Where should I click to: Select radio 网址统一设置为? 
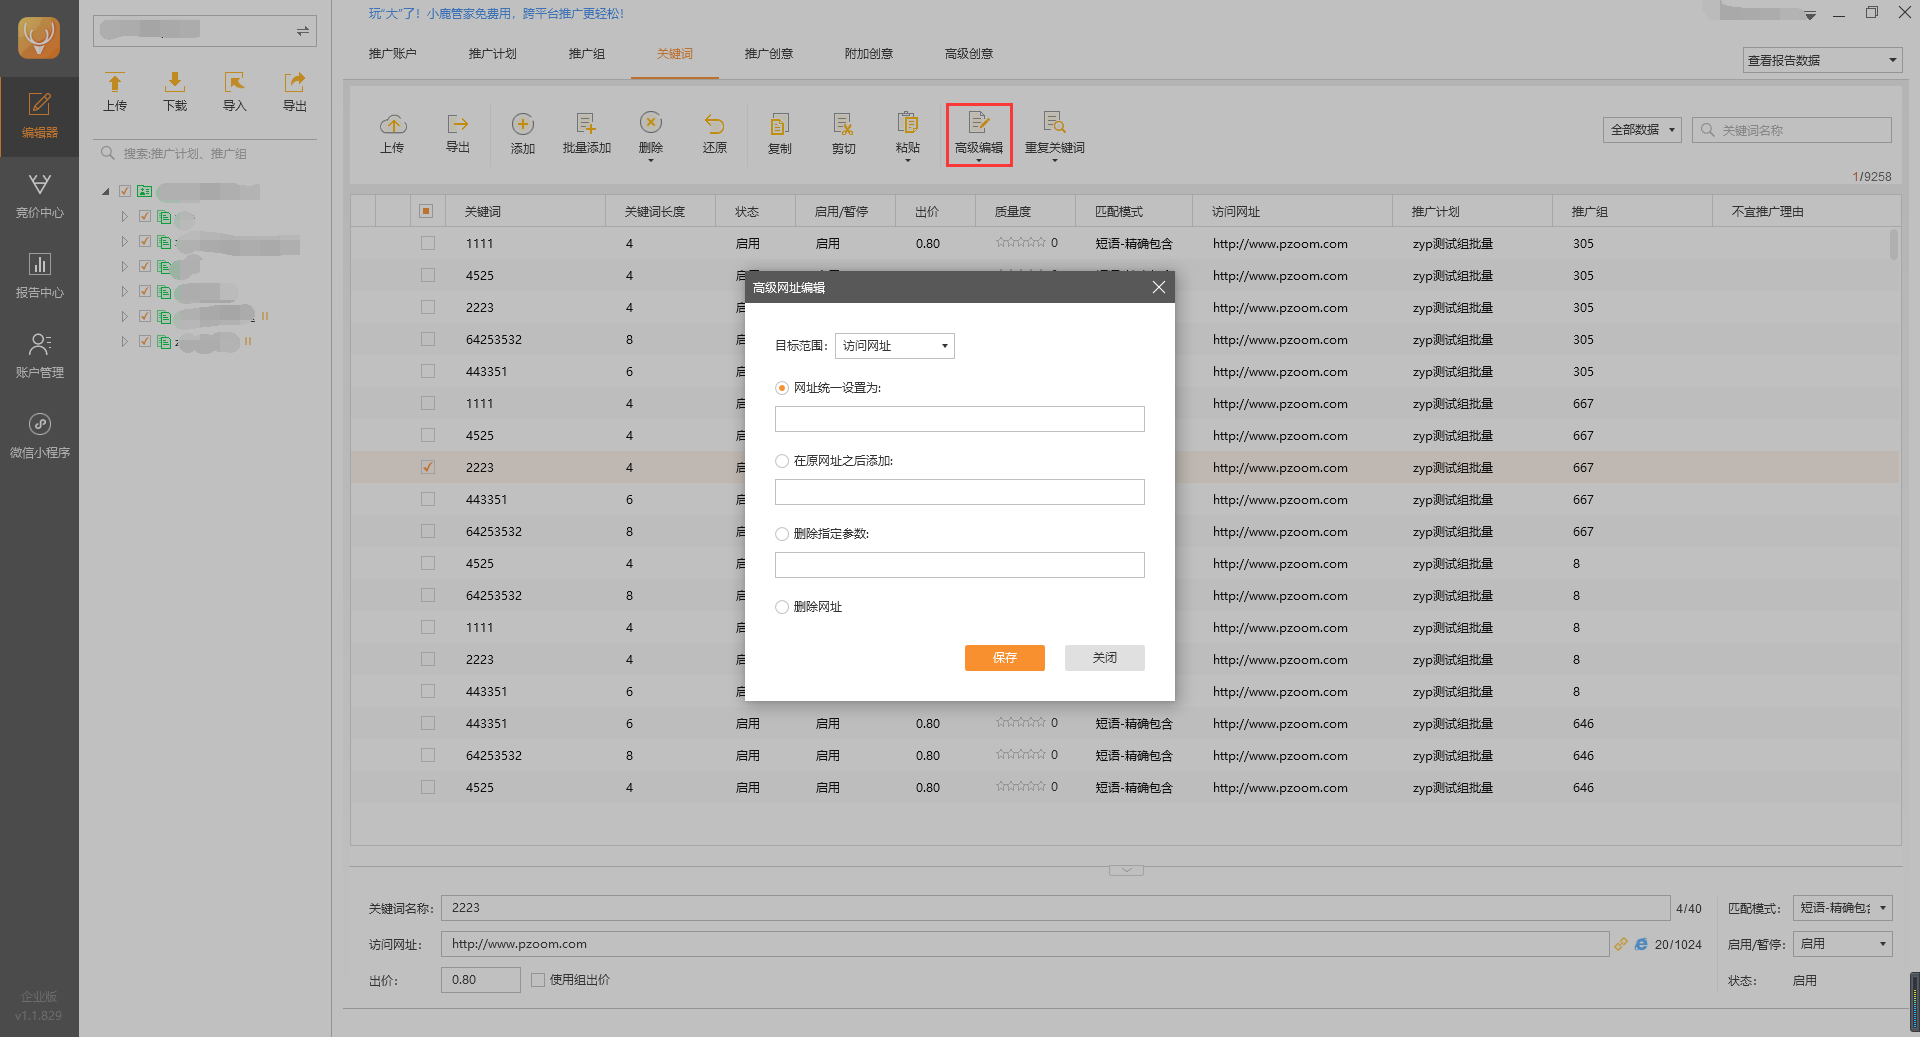pyautogui.click(x=782, y=388)
